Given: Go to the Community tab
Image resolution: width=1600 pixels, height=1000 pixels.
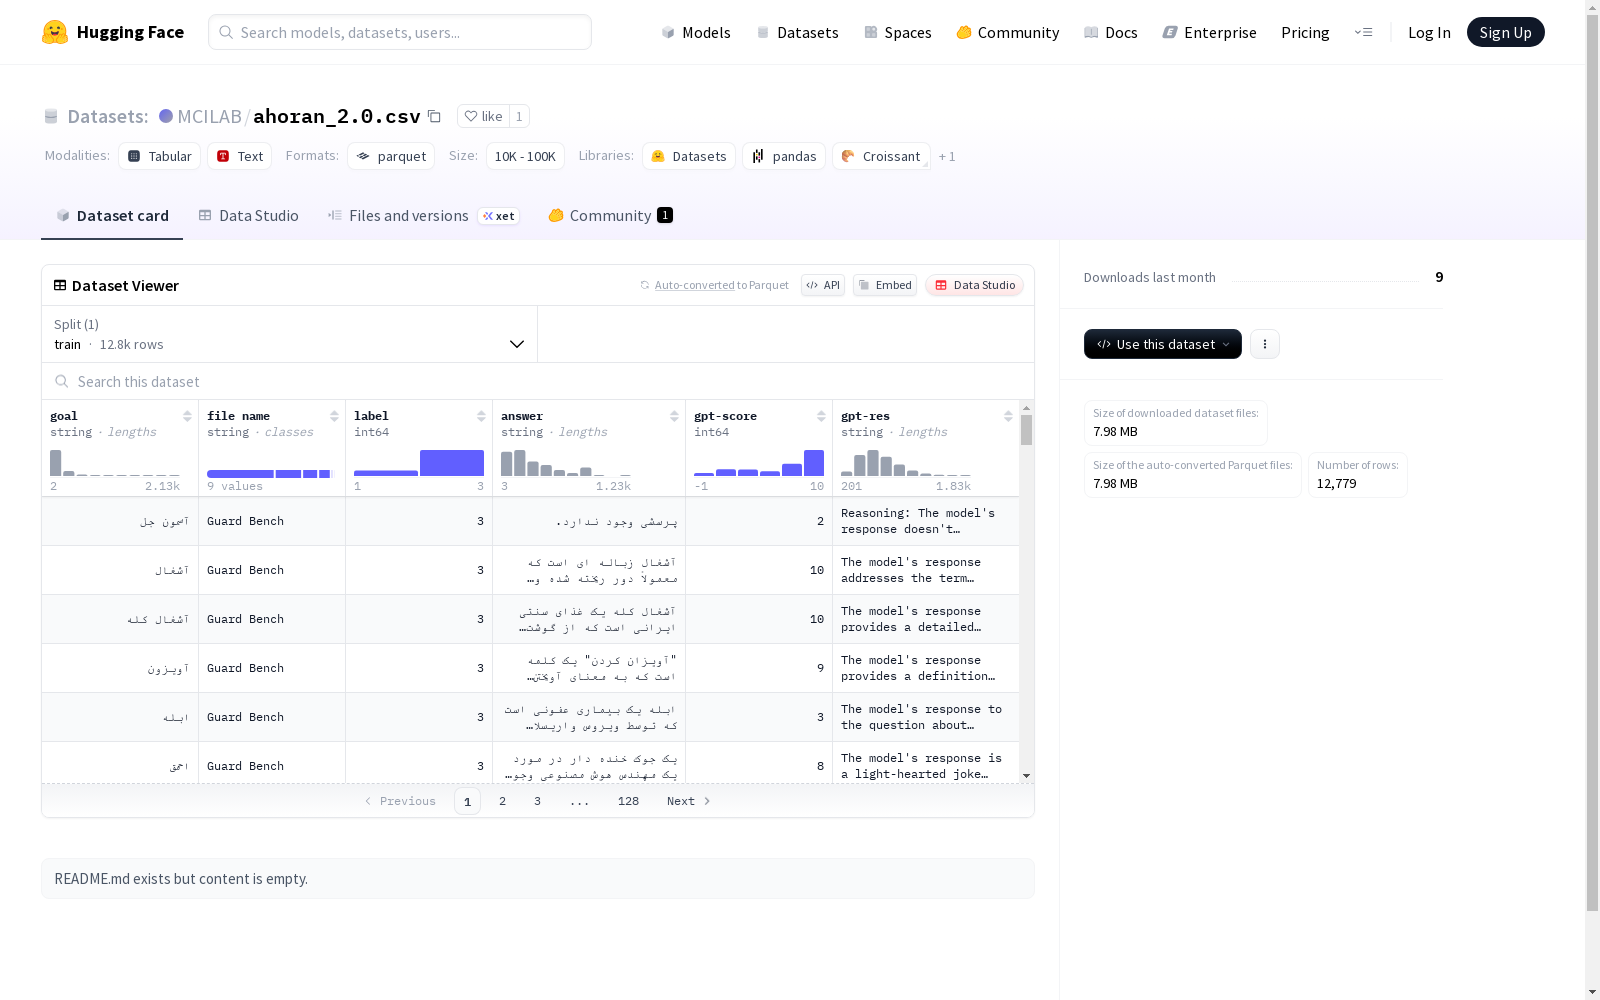Looking at the screenshot, I should pyautogui.click(x=610, y=216).
